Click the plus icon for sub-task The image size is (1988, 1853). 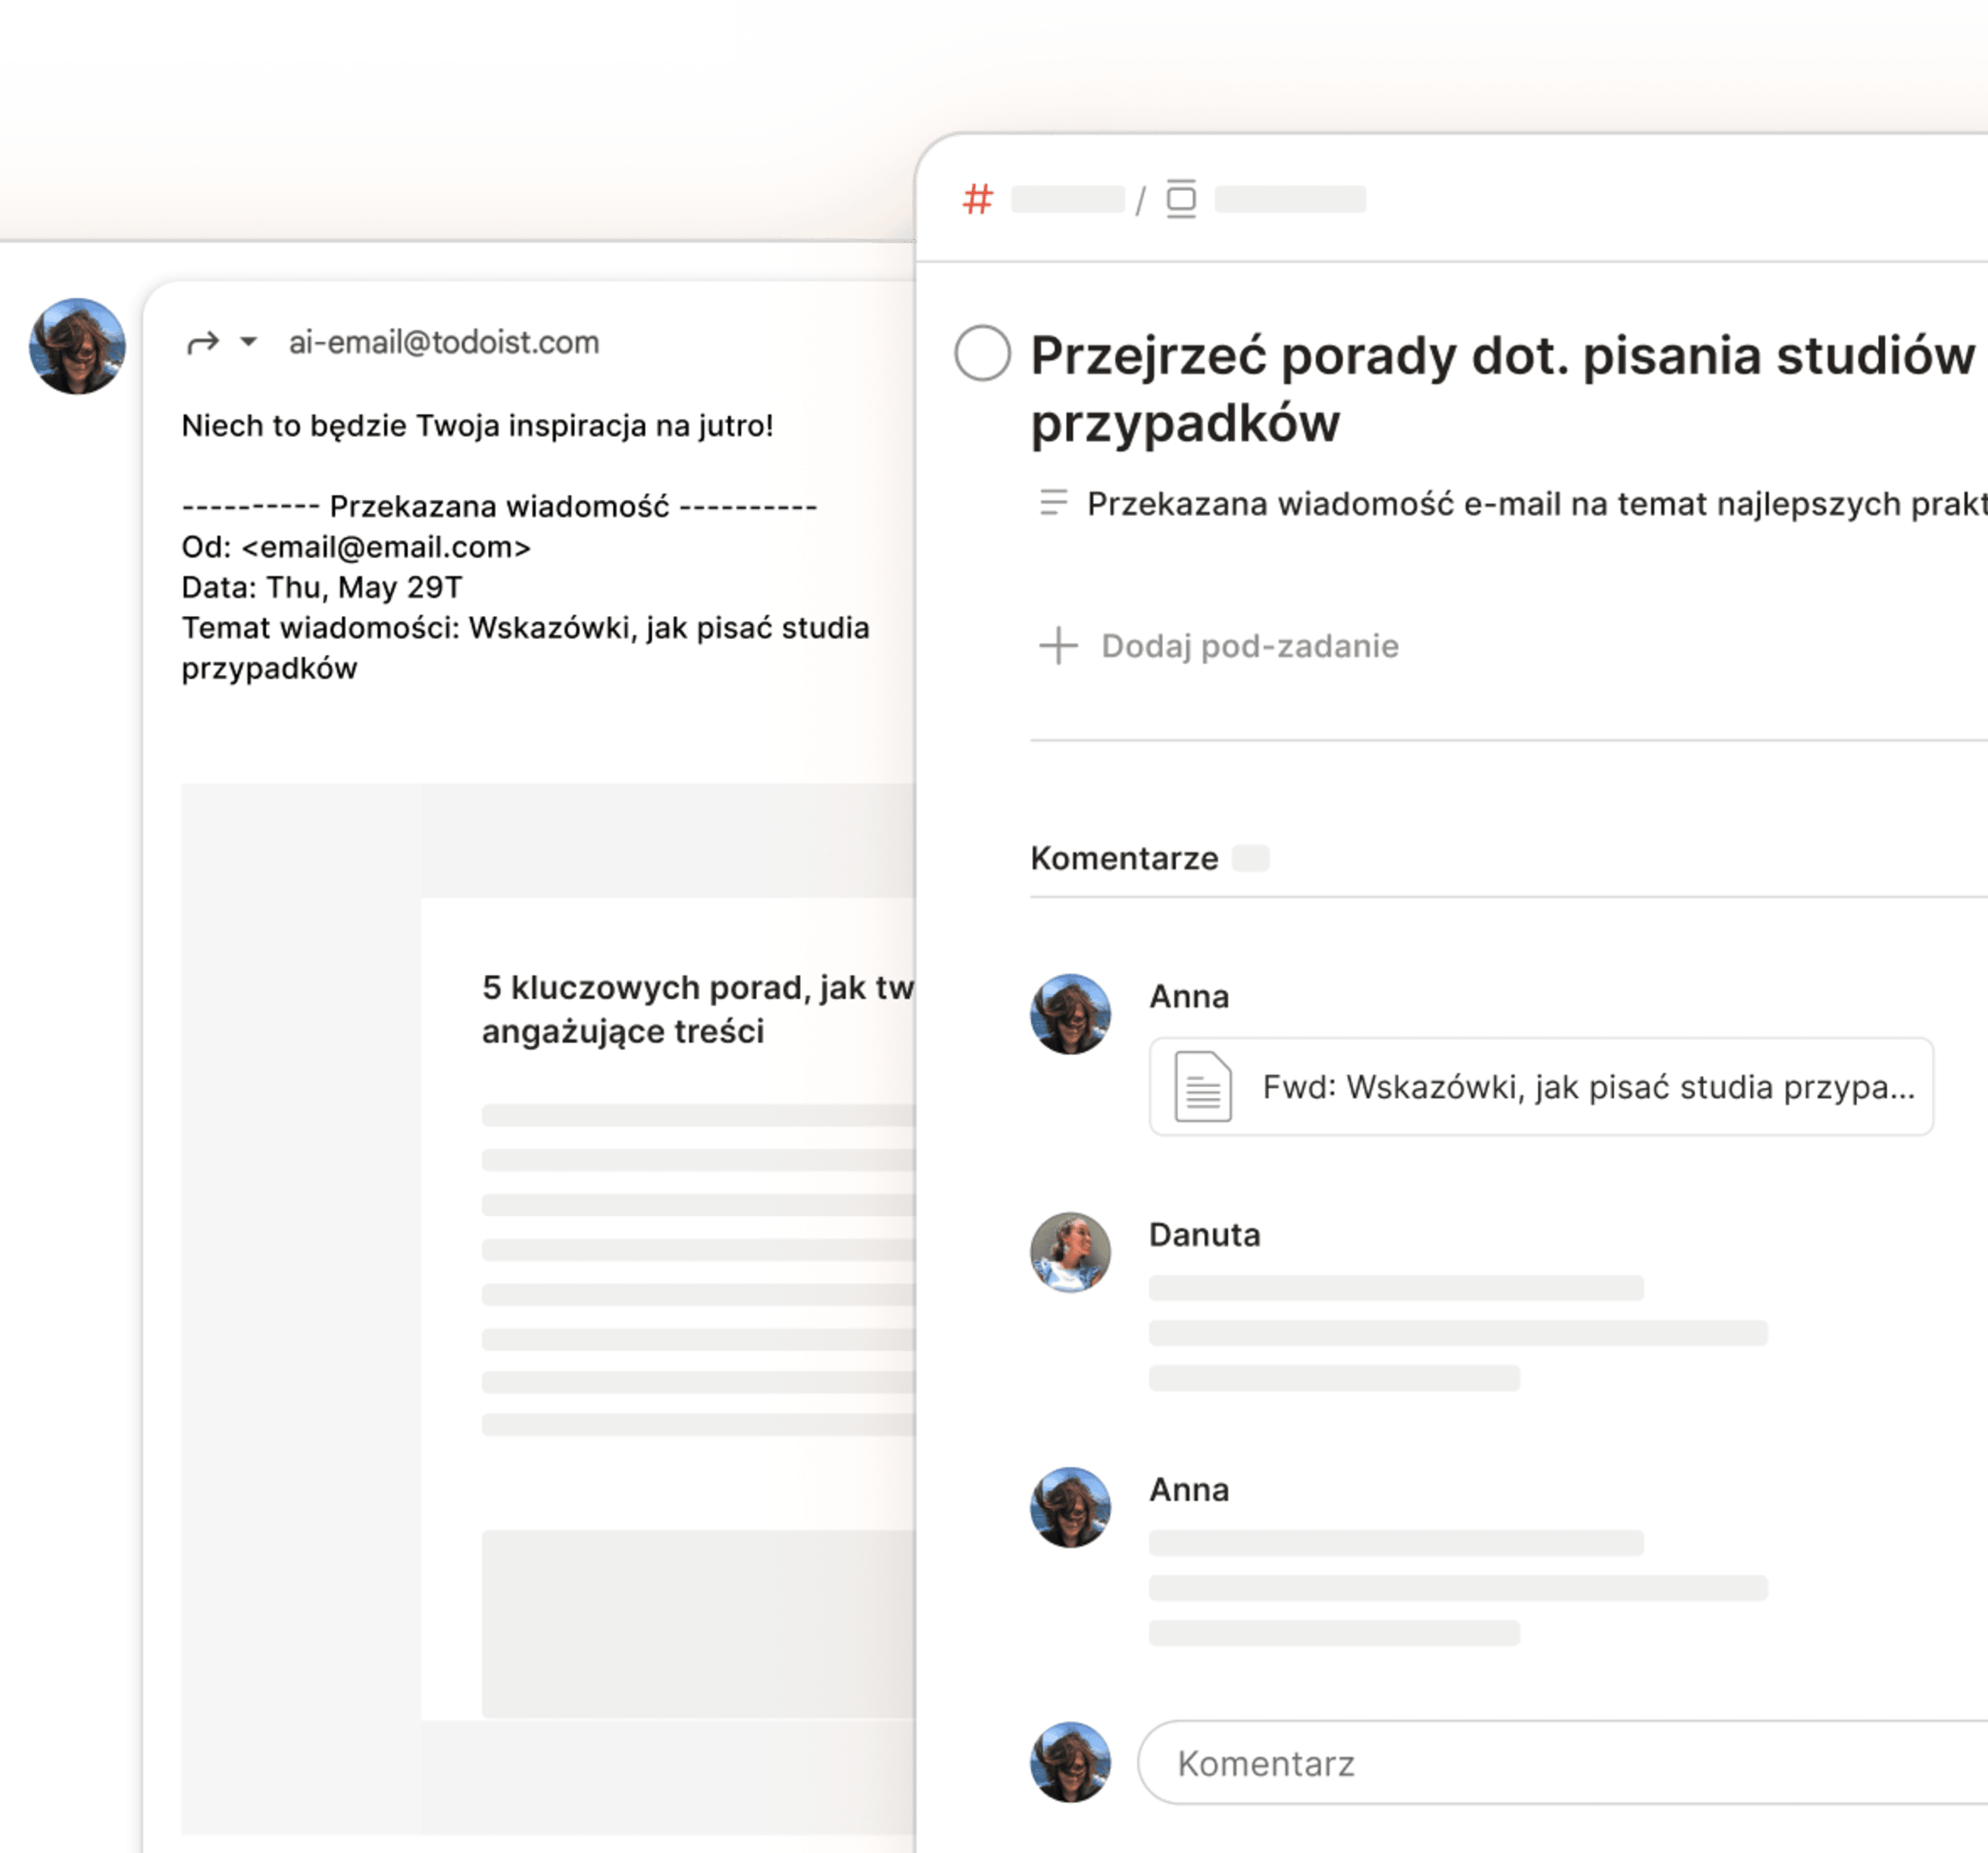[x=1058, y=646]
